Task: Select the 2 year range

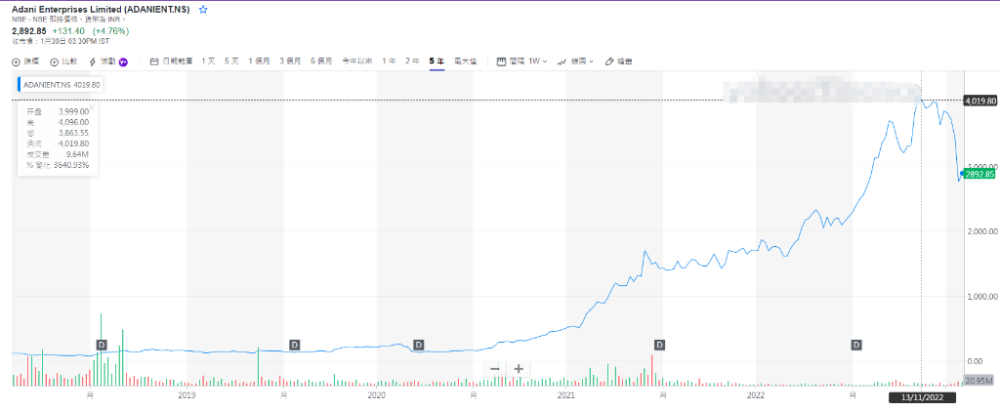Action: pyautogui.click(x=413, y=61)
